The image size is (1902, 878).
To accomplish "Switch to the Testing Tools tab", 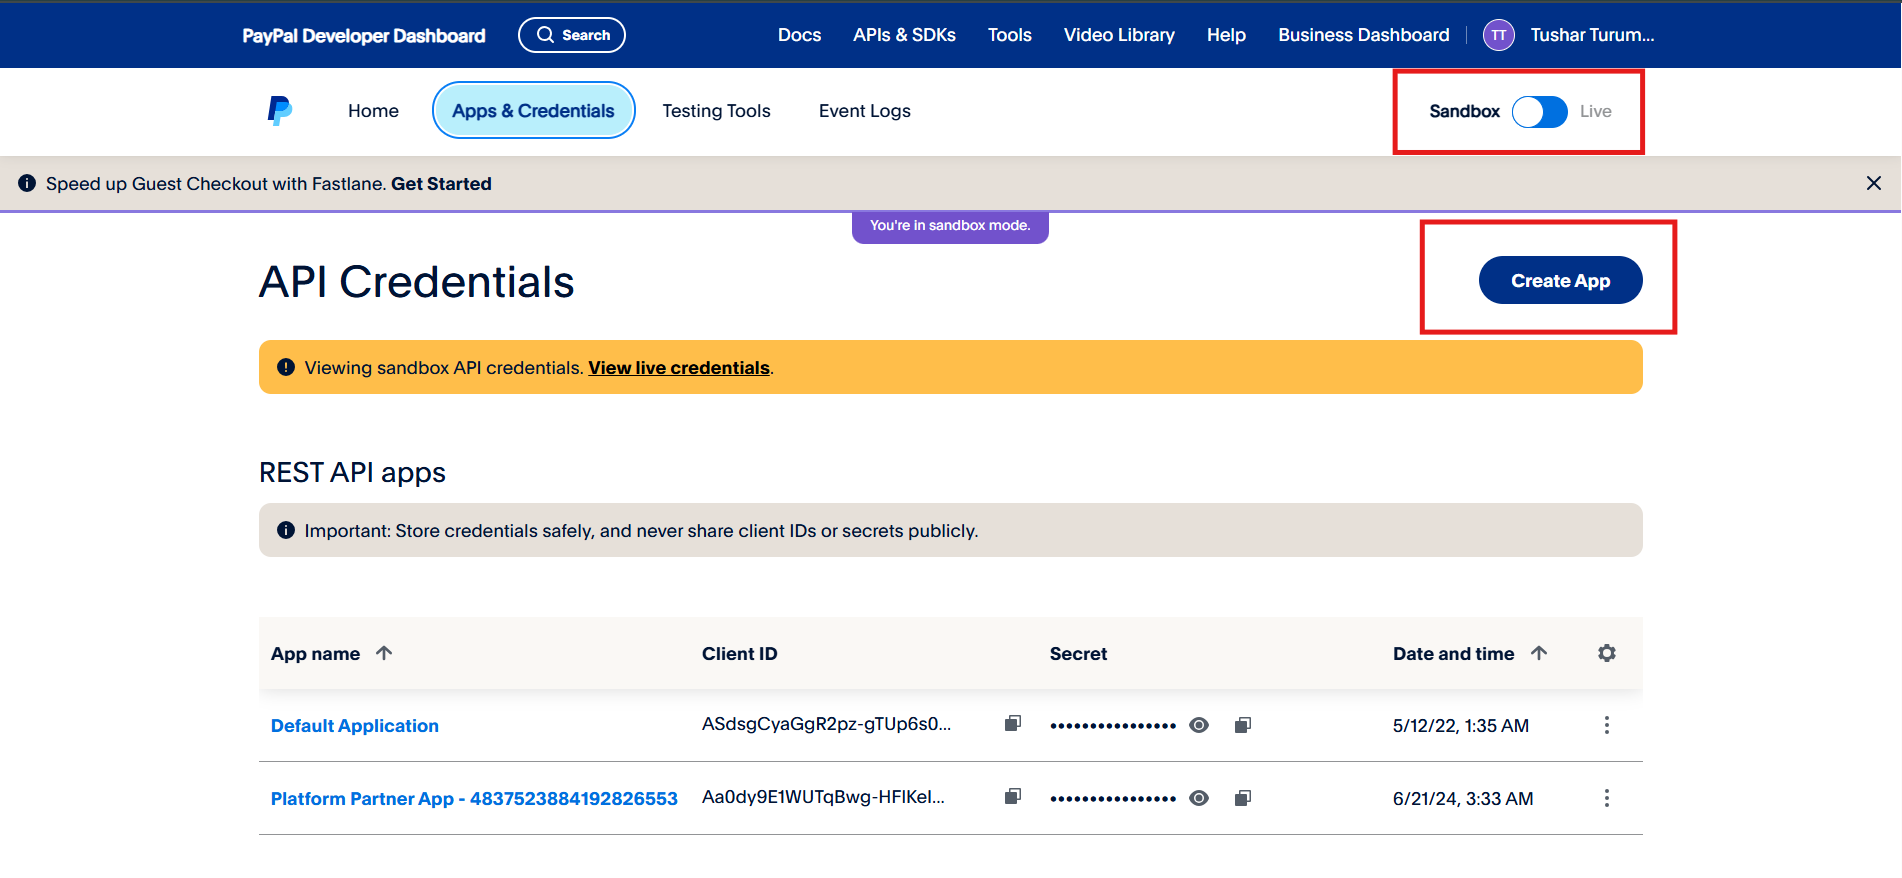I will pos(716,111).
